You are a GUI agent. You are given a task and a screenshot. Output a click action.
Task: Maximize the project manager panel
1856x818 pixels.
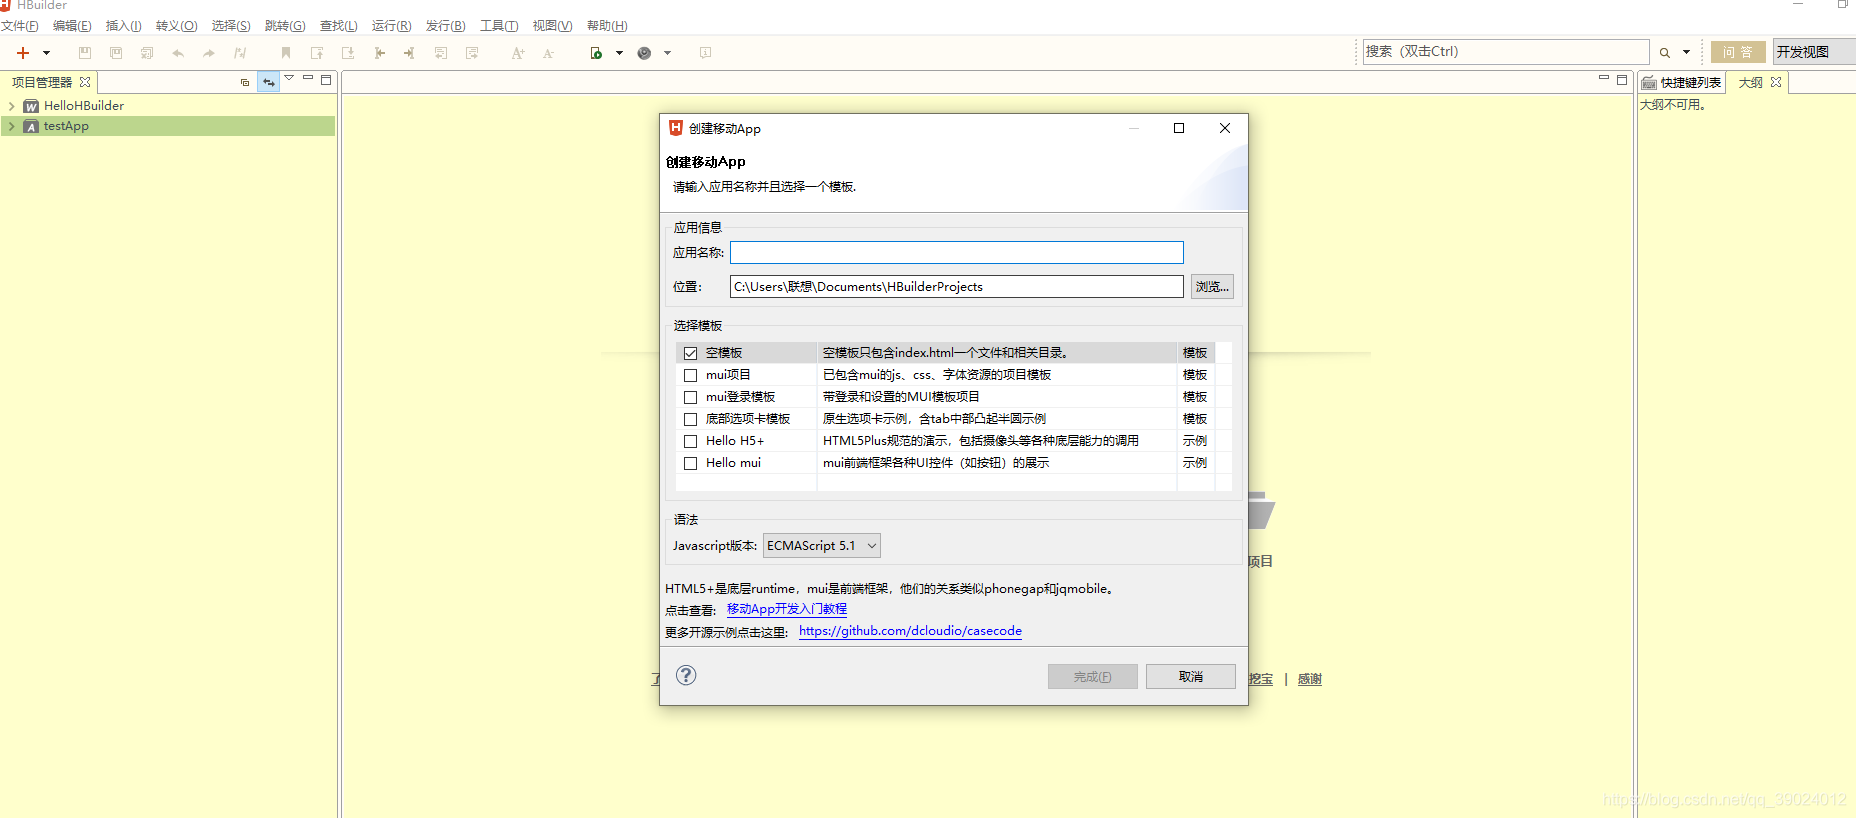[x=326, y=79]
